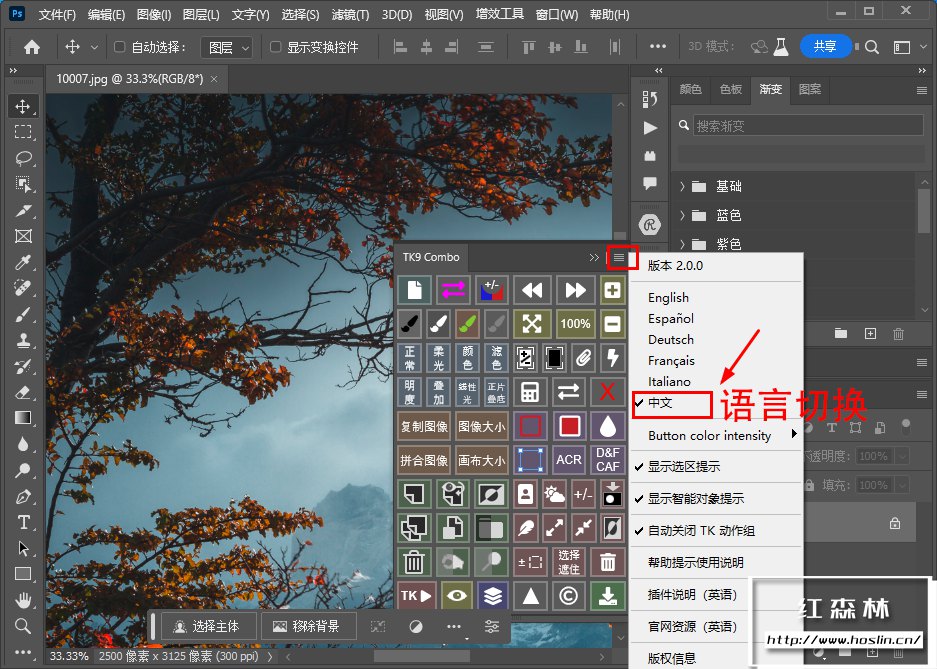Viewport: 937px width, 669px height.
Task: Switch to the 色板 tab
Action: coord(731,89)
